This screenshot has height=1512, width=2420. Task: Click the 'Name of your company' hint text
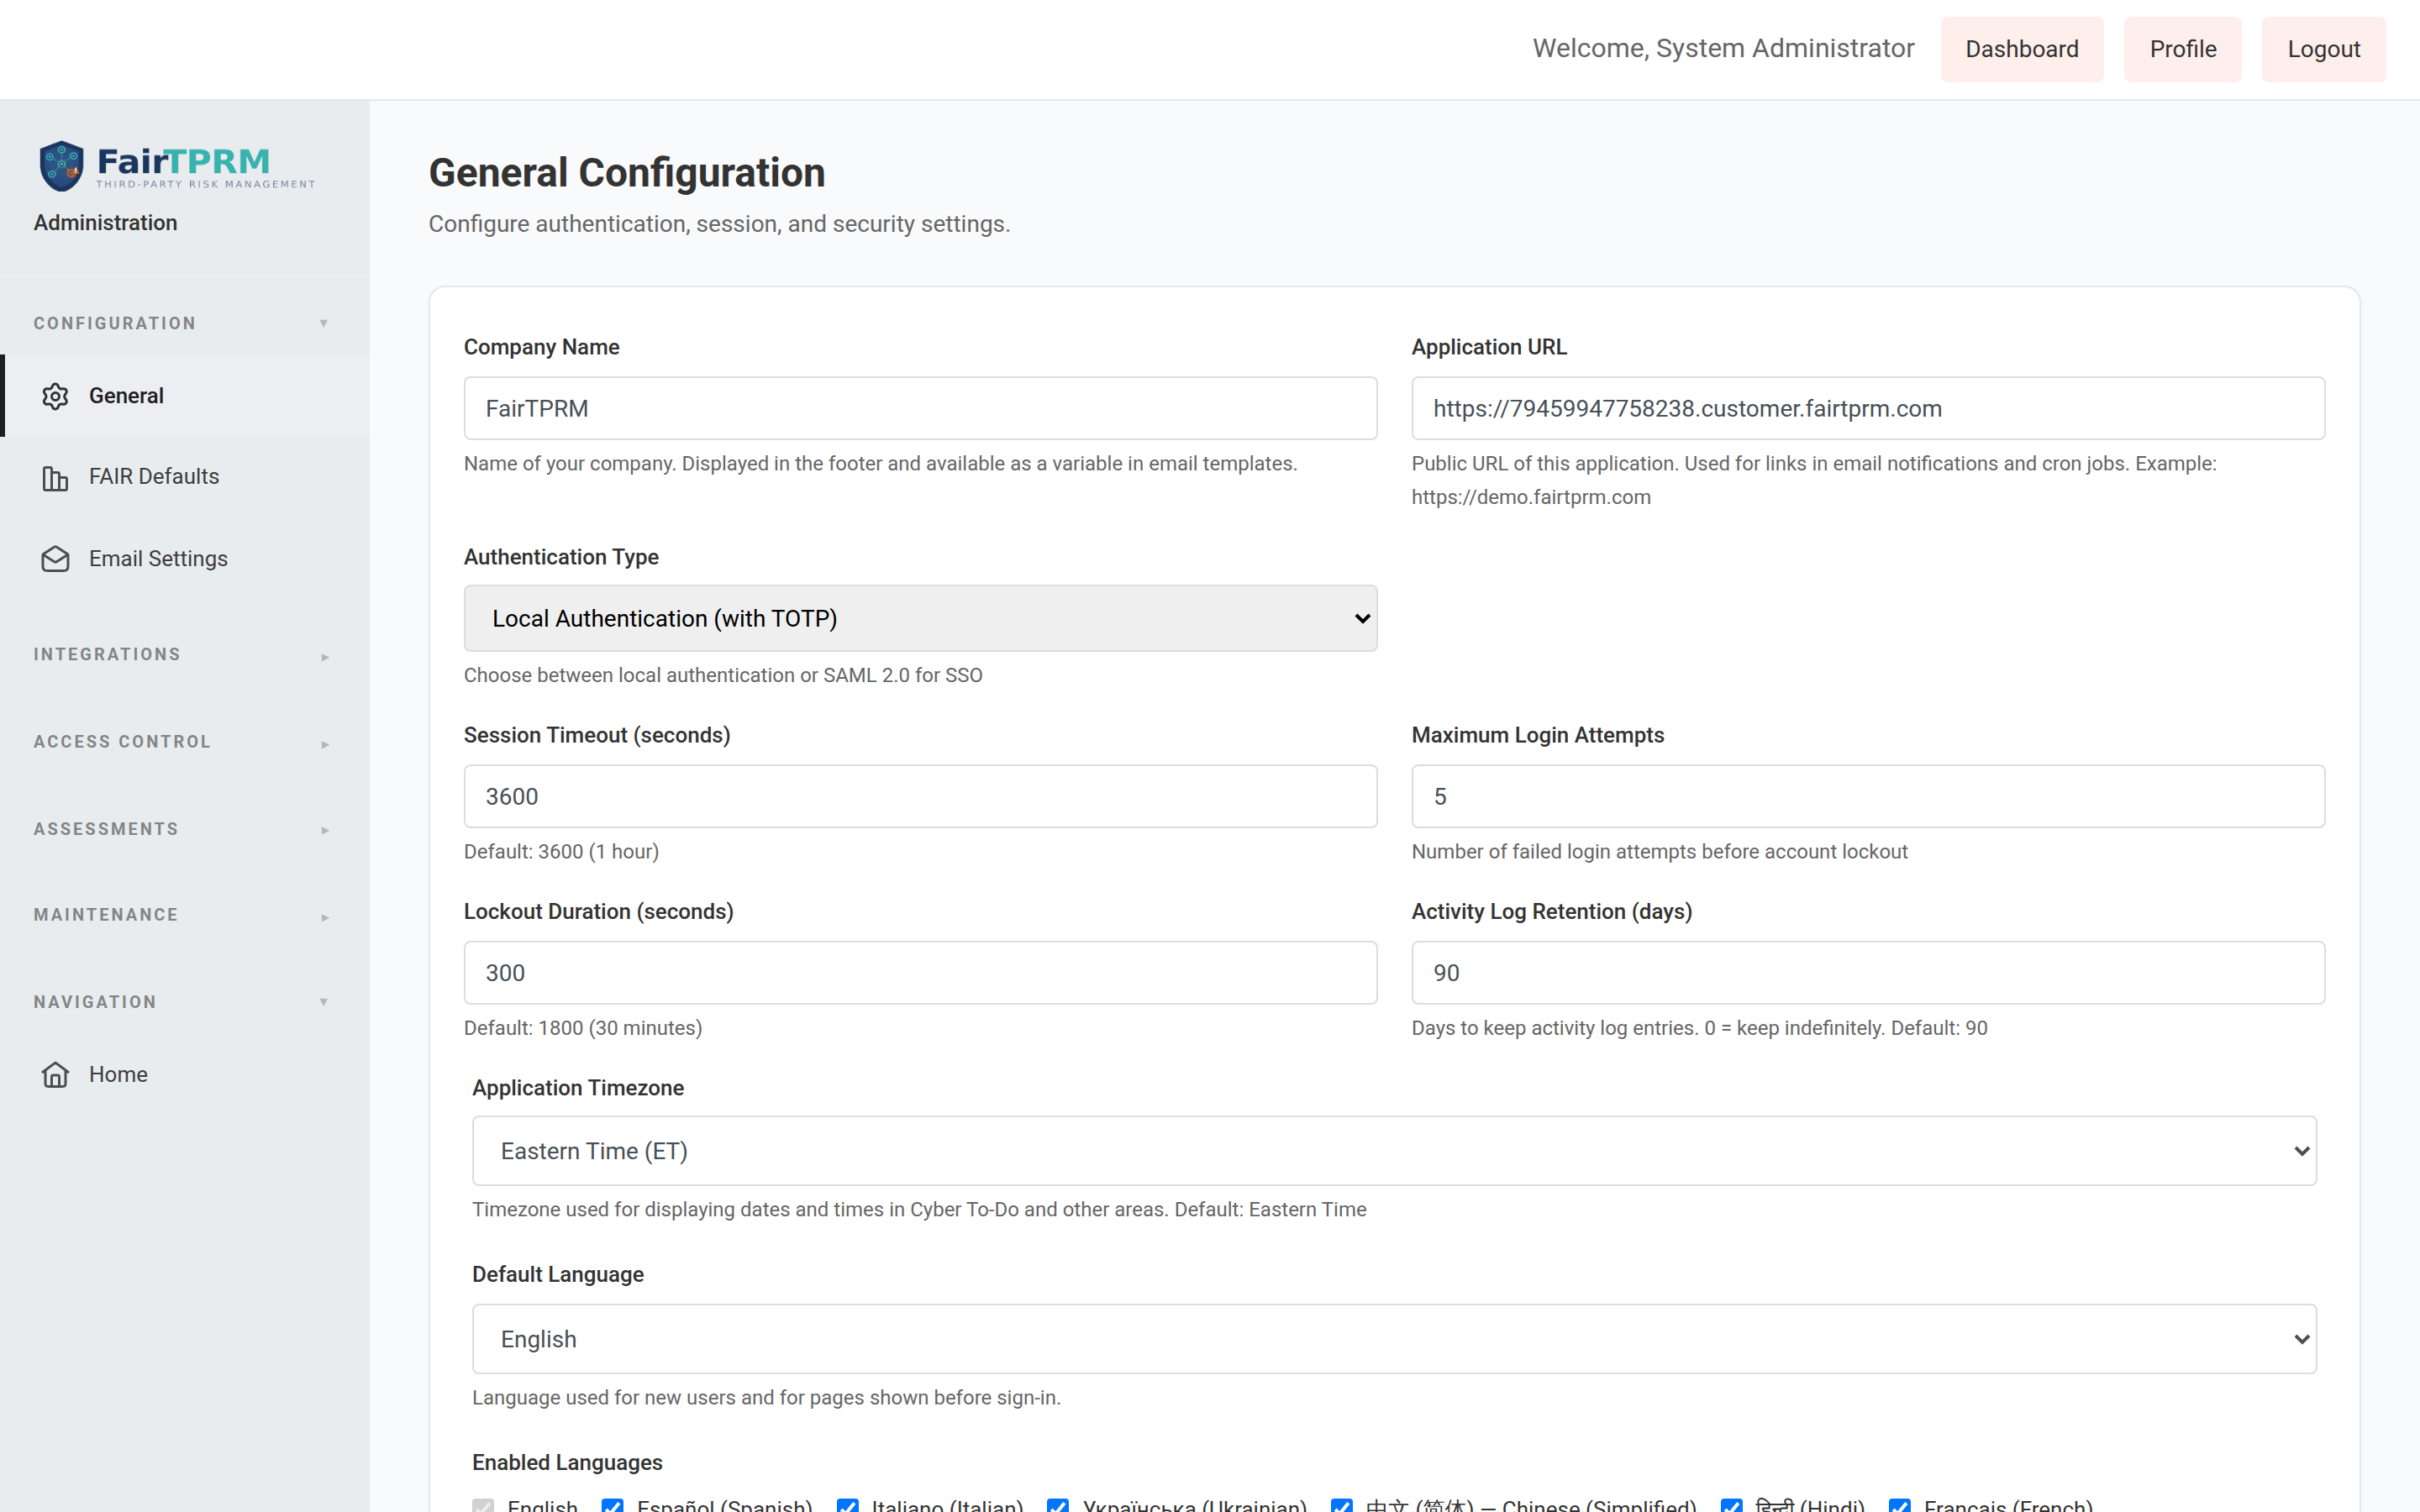[x=880, y=464]
